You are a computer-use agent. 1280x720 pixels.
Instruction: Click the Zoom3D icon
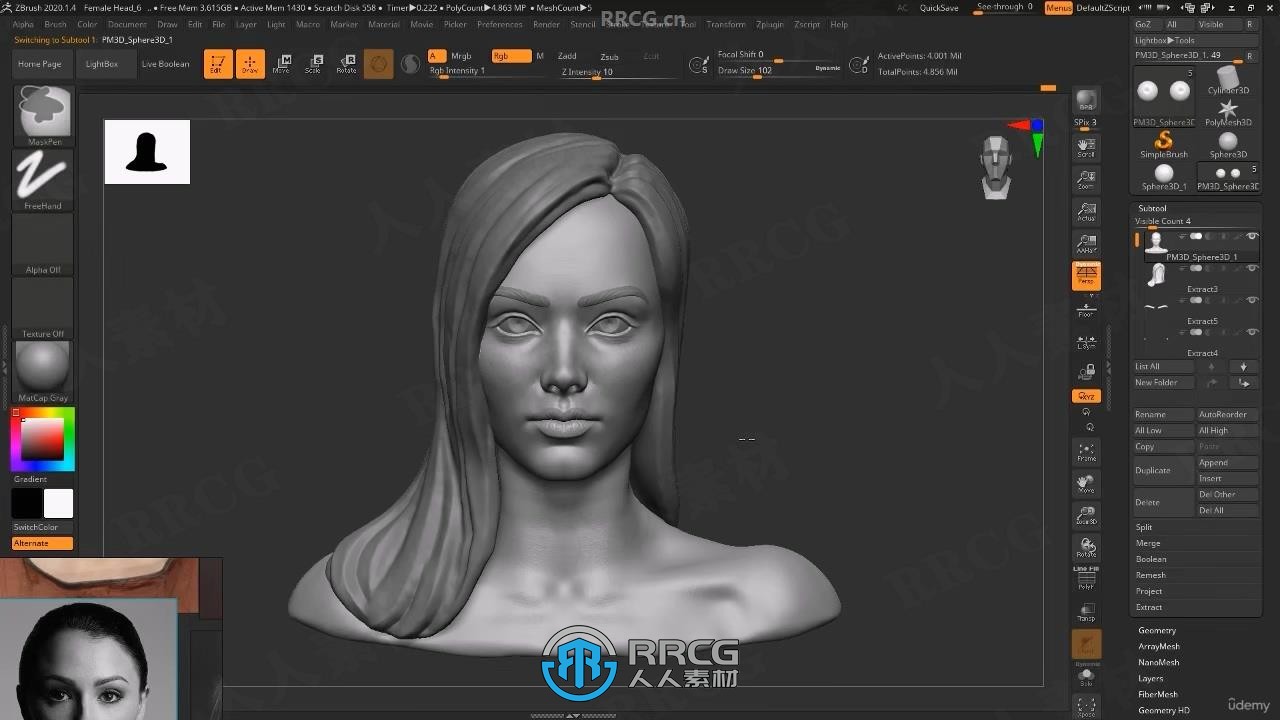1086,516
